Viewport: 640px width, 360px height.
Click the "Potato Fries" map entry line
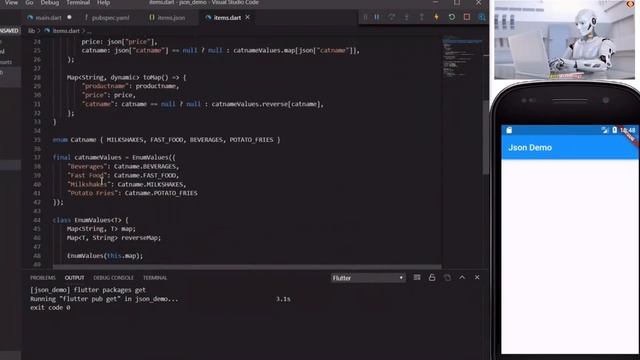132,193
